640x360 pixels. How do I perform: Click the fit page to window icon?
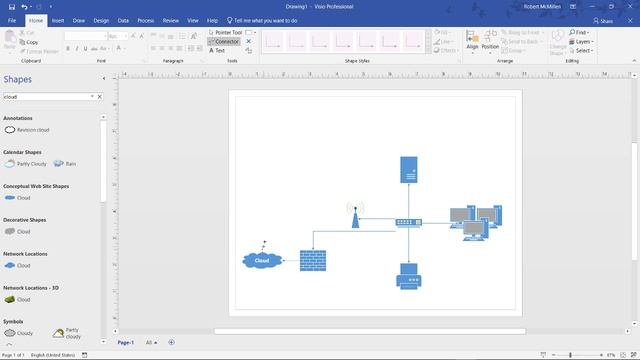[x=623, y=355]
